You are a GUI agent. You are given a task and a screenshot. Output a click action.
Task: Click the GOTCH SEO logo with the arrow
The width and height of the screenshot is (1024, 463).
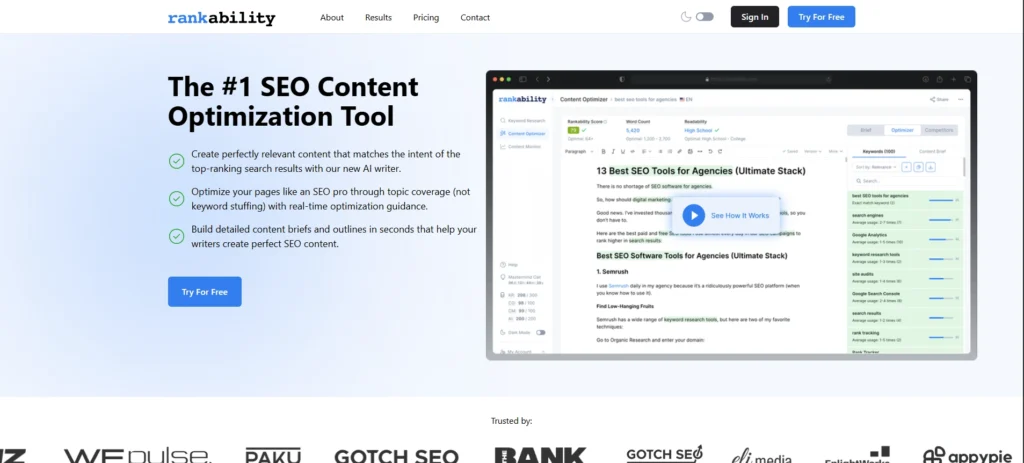664,454
